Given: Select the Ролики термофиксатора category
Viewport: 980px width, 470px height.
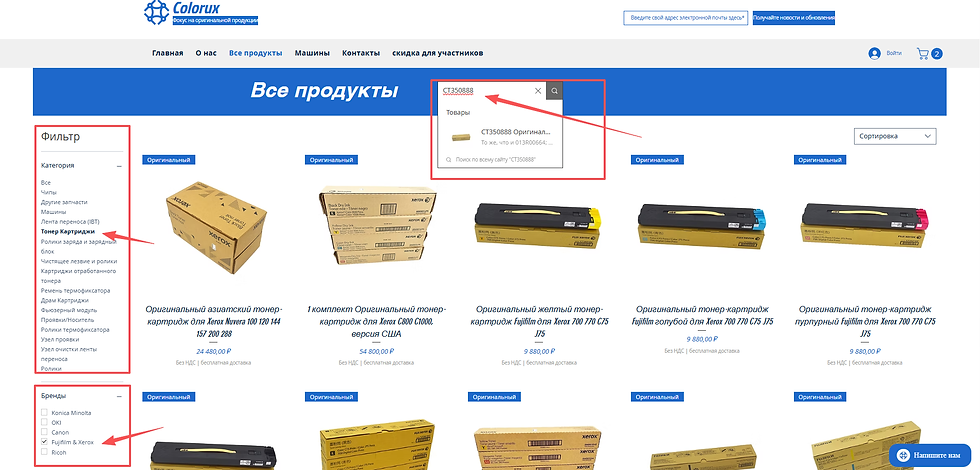Looking at the screenshot, I should (75, 329).
